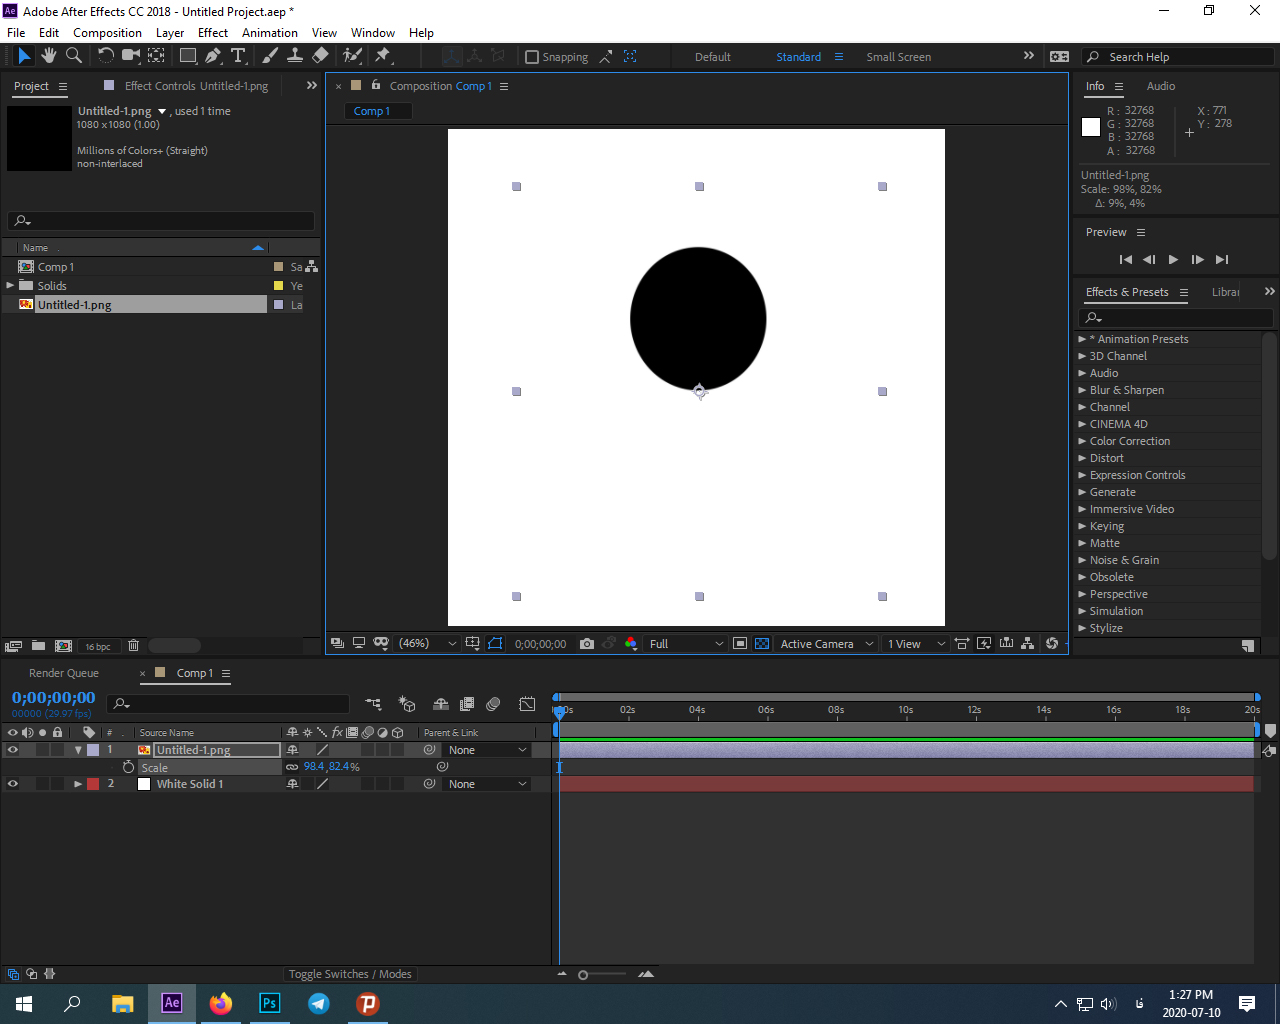
Task: Click the 16 bpc color depth button
Action: [98, 646]
